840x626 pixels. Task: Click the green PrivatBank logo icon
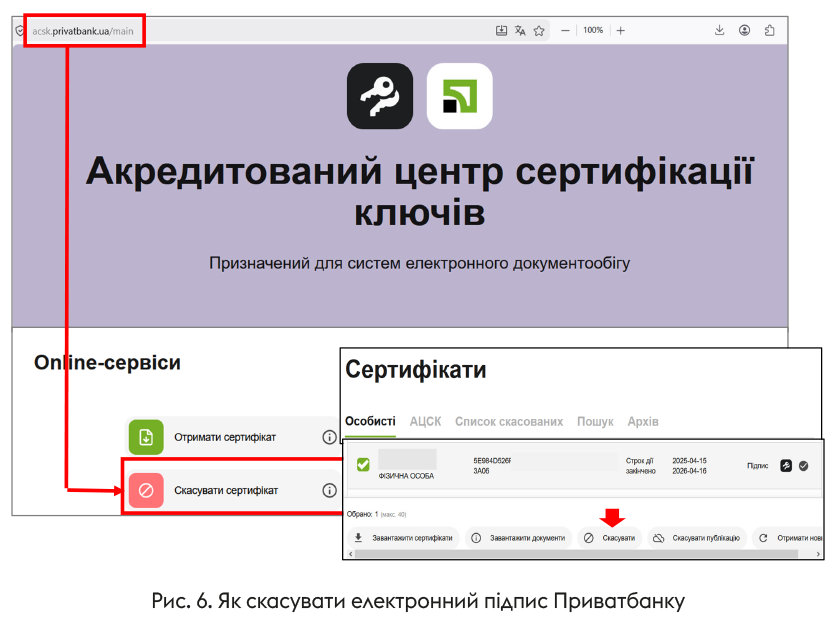coord(460,96)
